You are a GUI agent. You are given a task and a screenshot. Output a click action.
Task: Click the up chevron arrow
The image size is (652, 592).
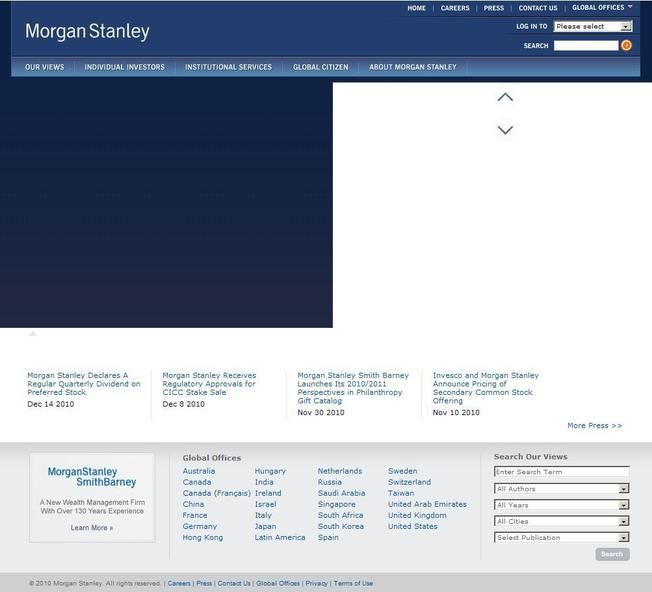tap(505, 97)
